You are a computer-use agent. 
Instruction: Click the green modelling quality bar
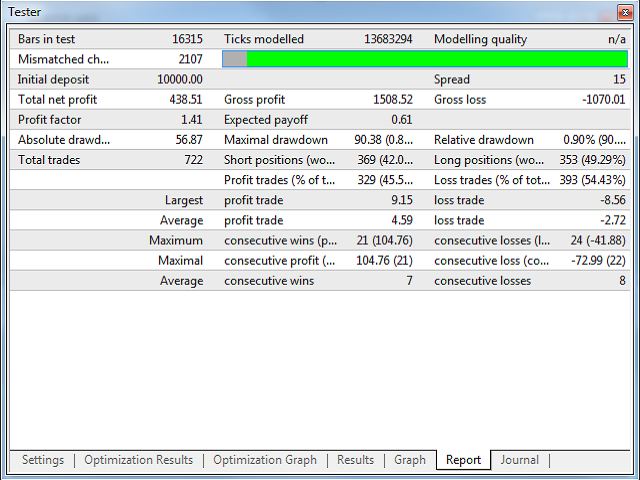coord(436,60)
